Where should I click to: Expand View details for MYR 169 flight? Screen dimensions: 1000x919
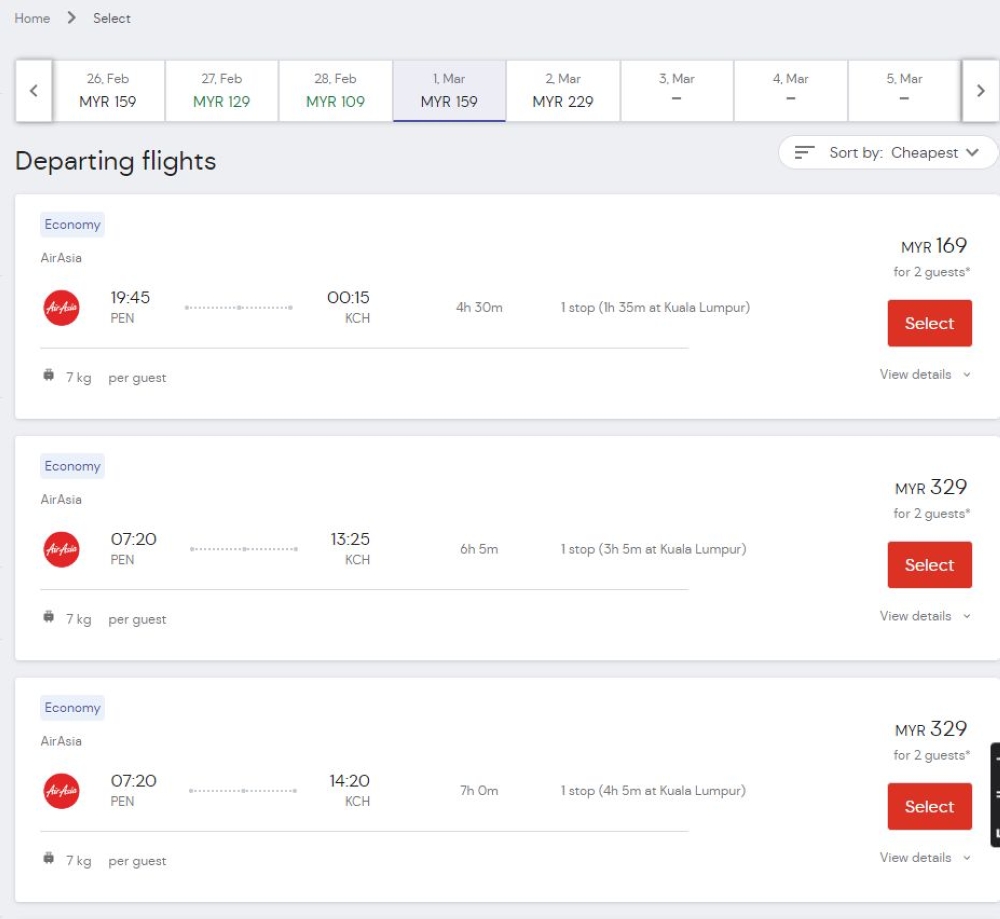[x=925, y=375]
